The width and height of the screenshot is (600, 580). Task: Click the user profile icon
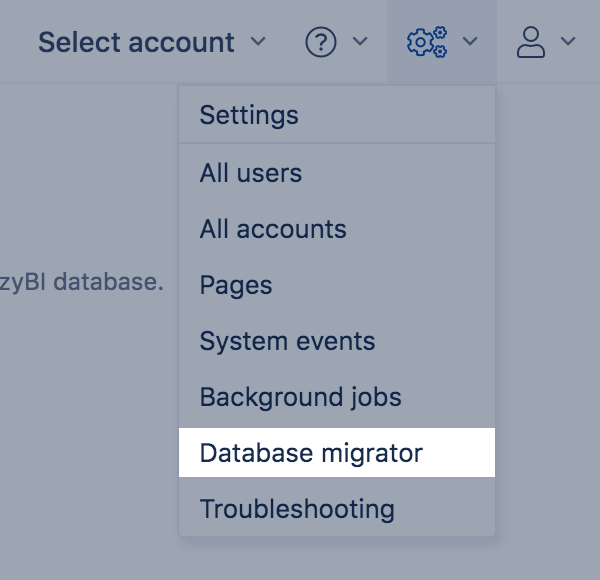tap(530, 42)
